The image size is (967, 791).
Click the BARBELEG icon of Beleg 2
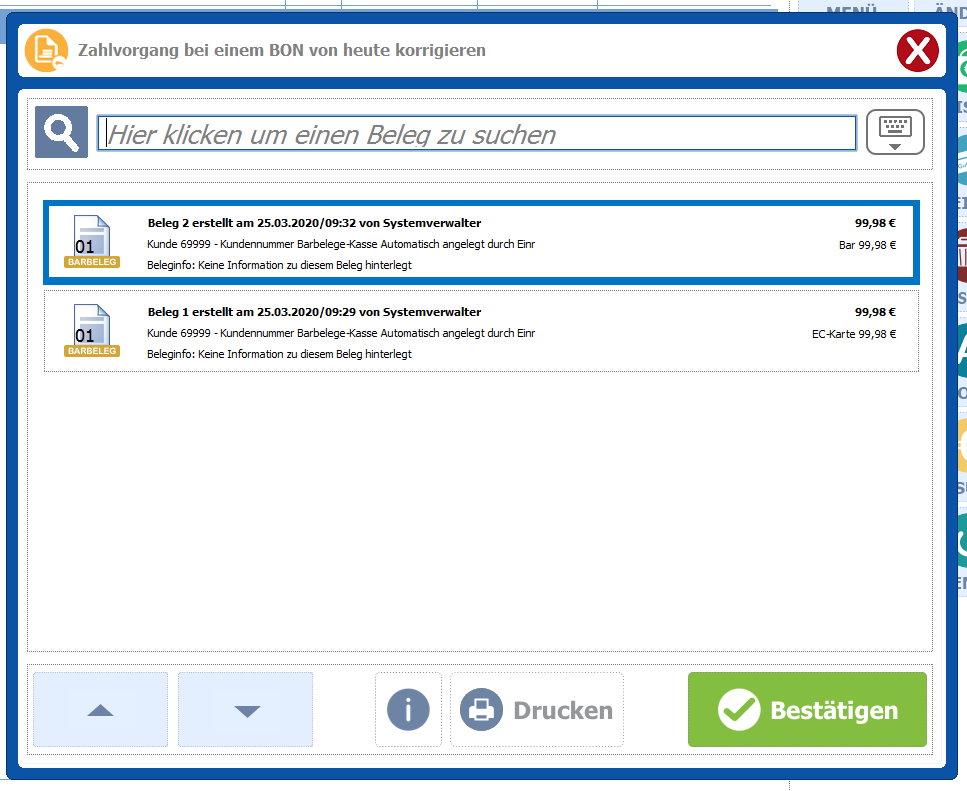tap(92, 243)
